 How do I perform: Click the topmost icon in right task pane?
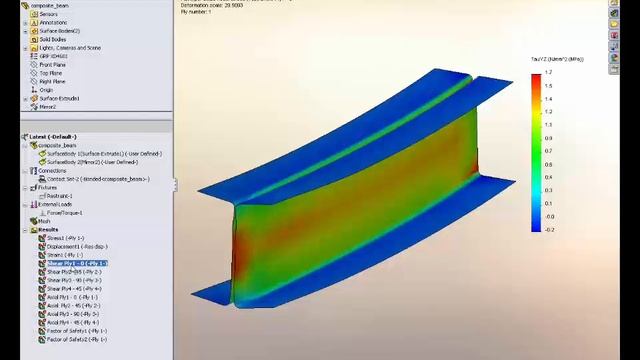click(x=614, y=2)
